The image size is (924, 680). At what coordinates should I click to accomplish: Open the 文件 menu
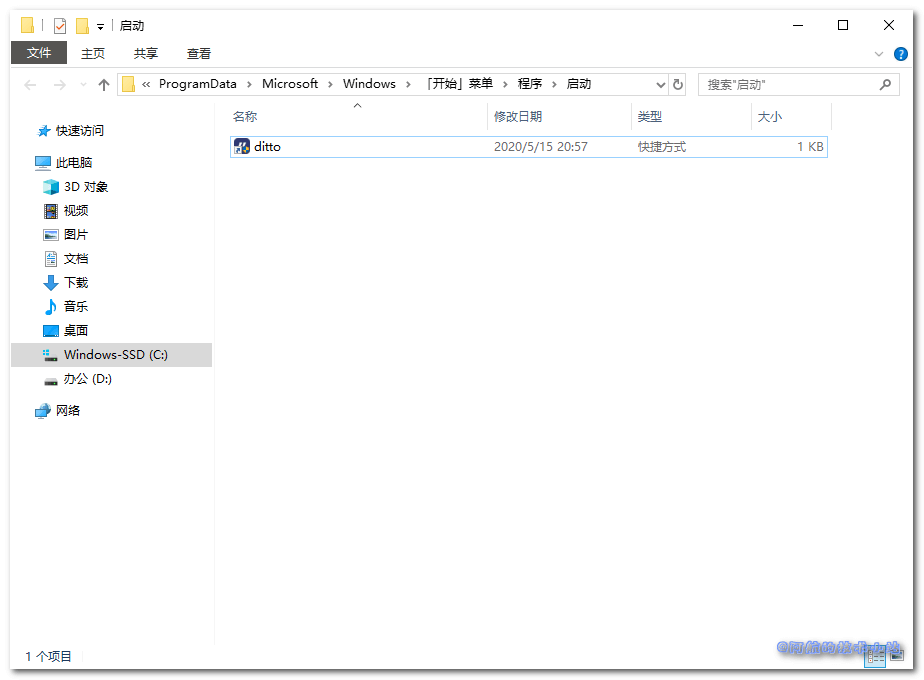click(39, 53)
